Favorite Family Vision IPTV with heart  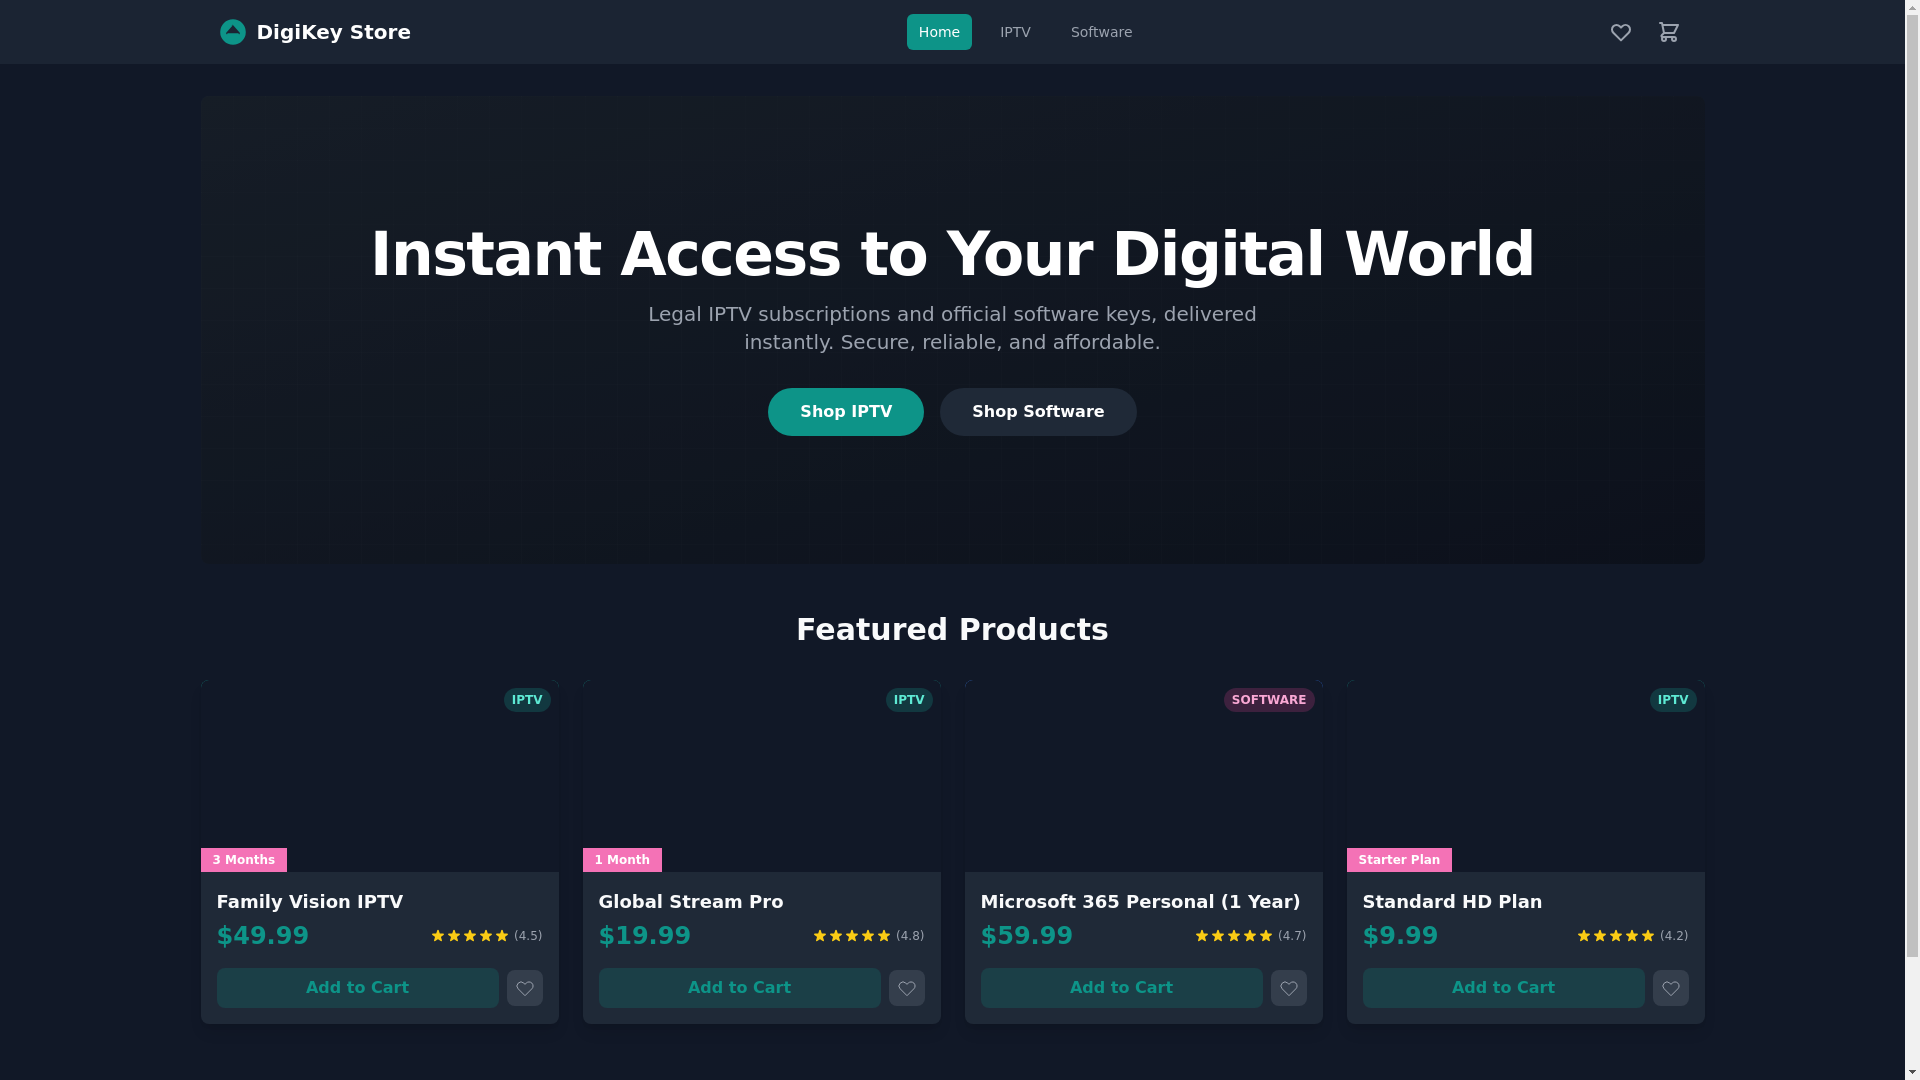tap(524, 988)
